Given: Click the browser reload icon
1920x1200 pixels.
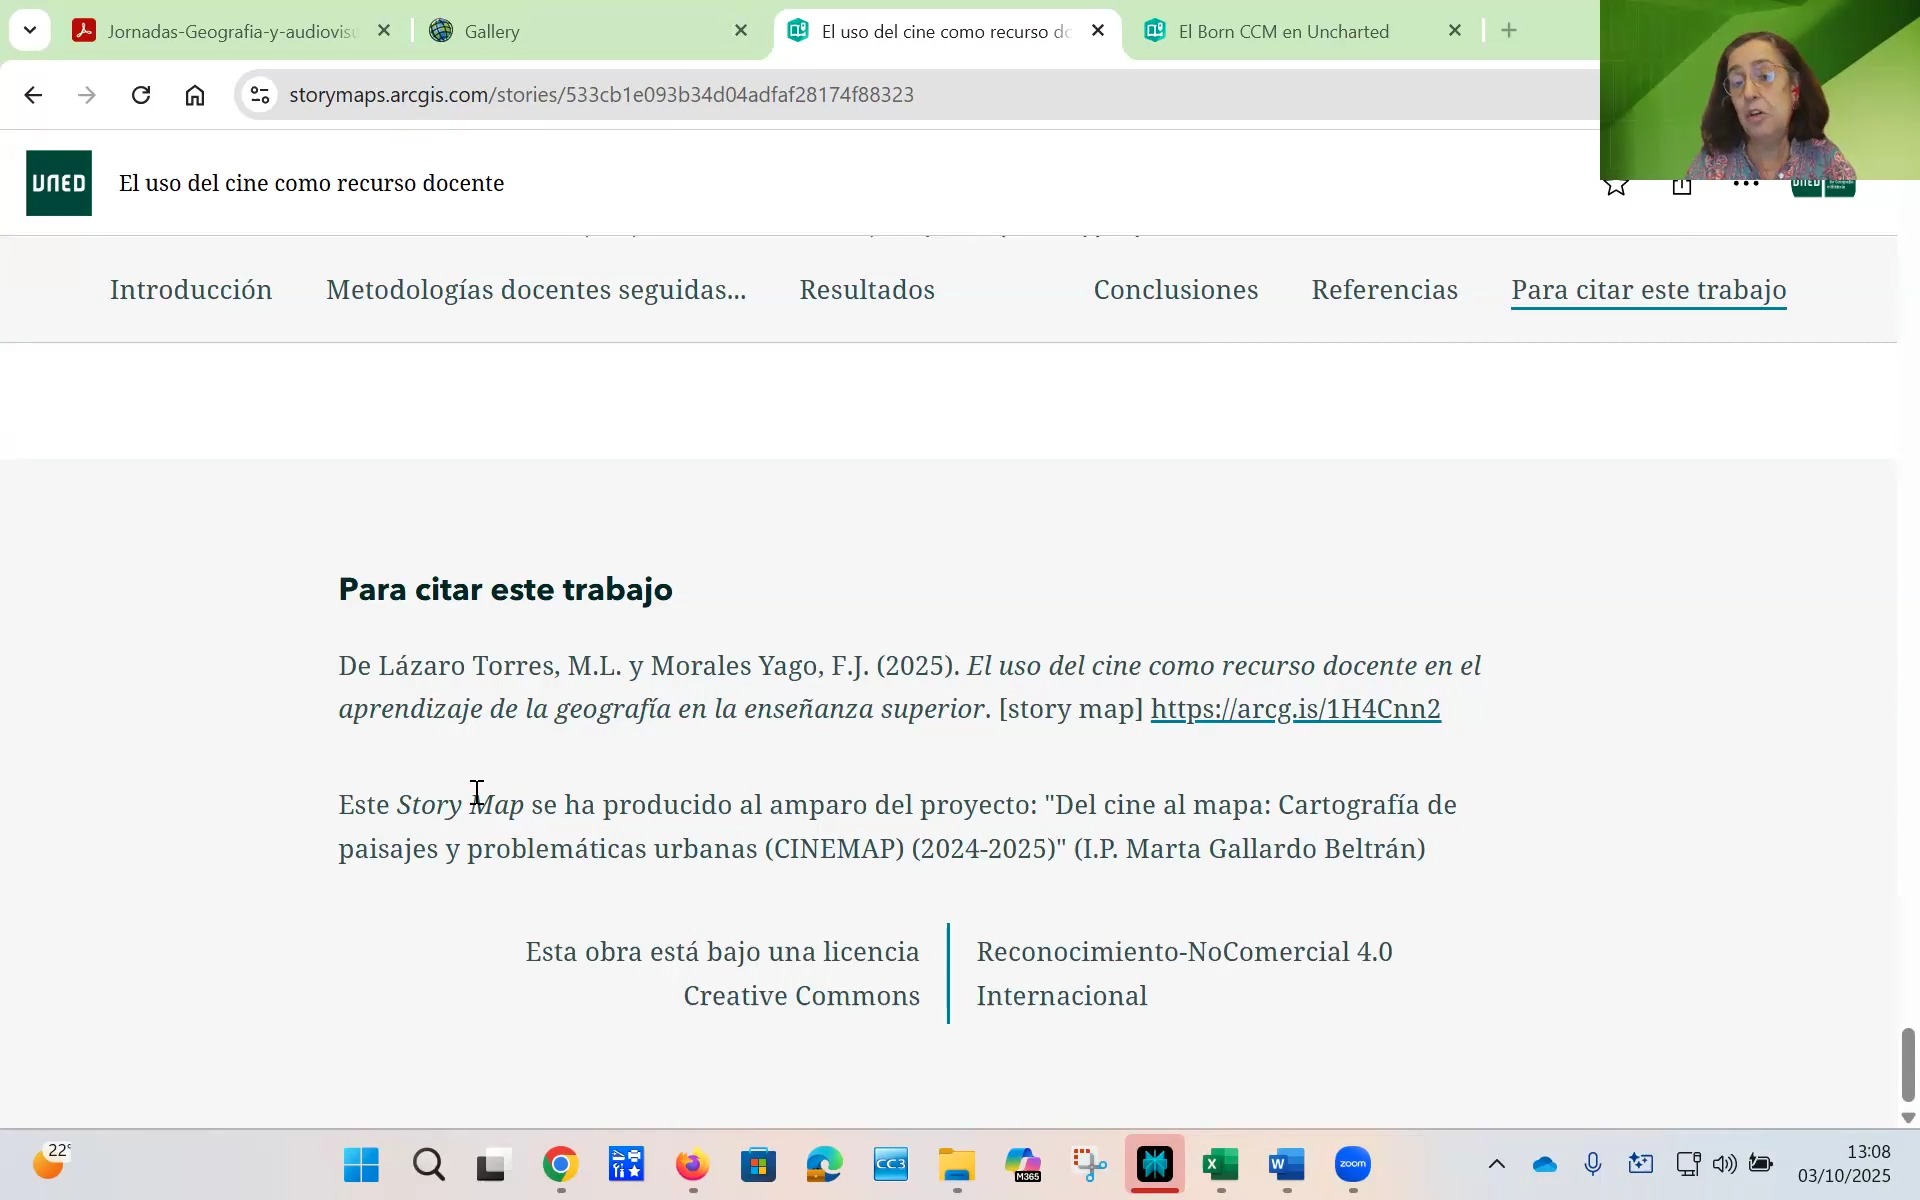Looking at the screenshot, I should click(141, 95).
